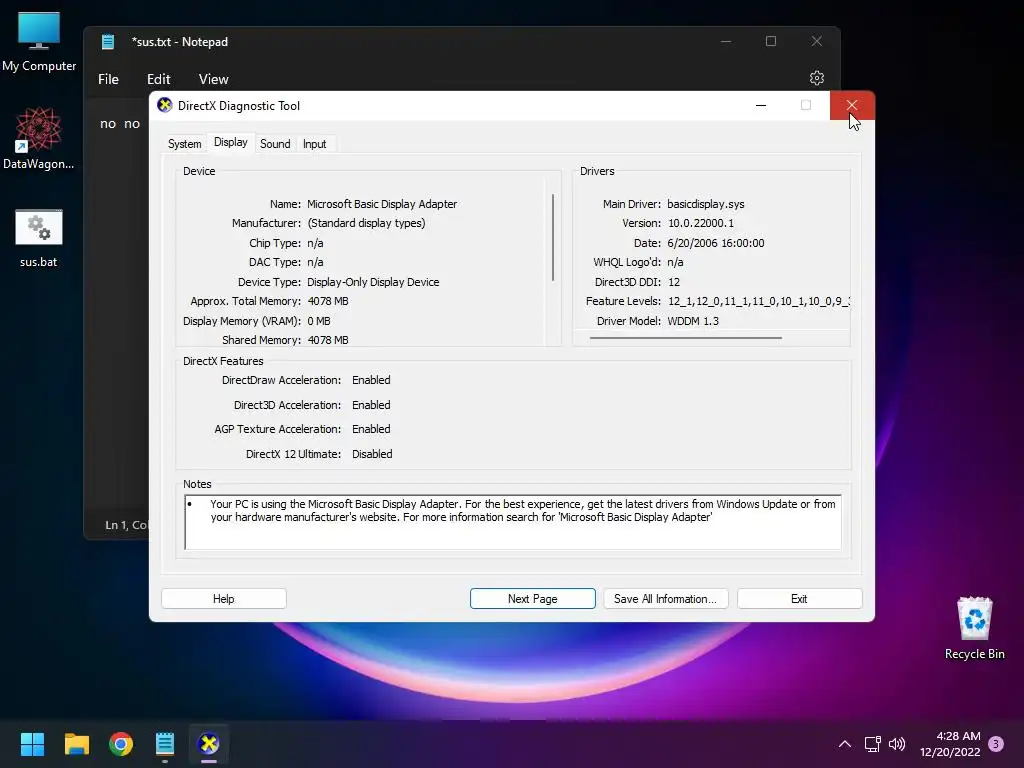The width and height of the screenshot is (1024, 768).
Task: Open the taskbar clock and date
Action: pos(950,744)
